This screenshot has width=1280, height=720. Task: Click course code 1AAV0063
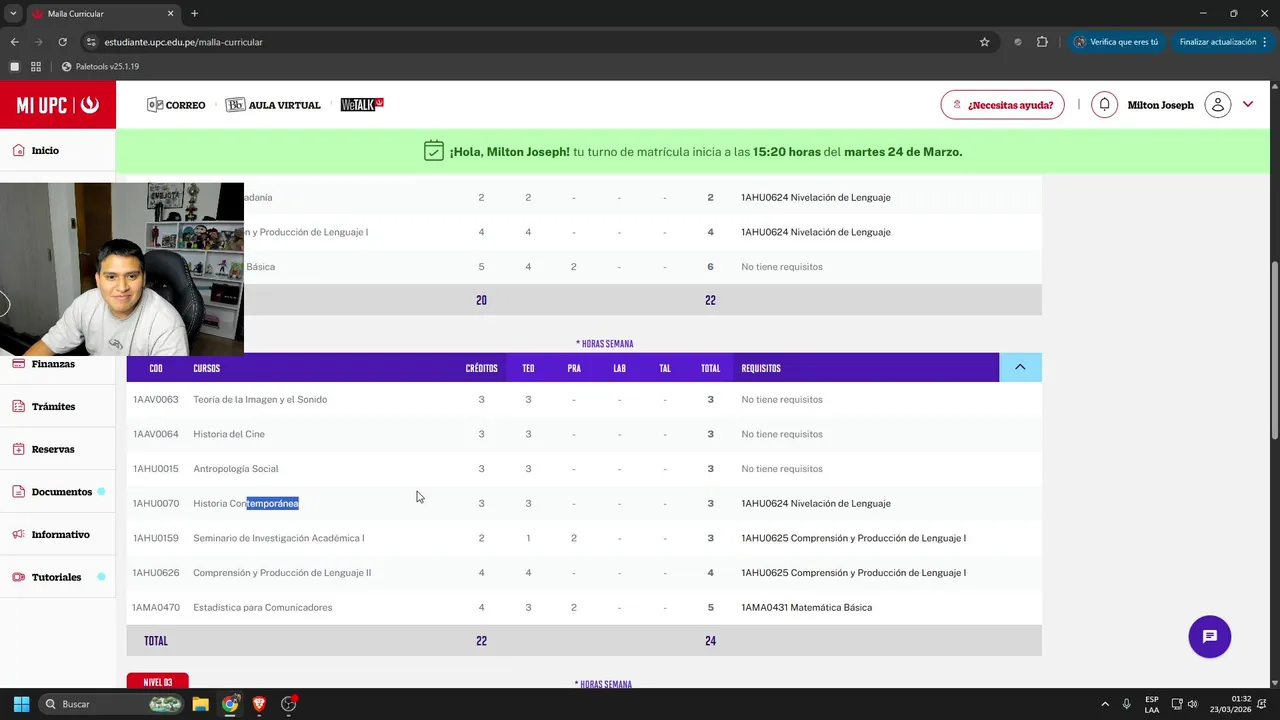coord(156,399)
